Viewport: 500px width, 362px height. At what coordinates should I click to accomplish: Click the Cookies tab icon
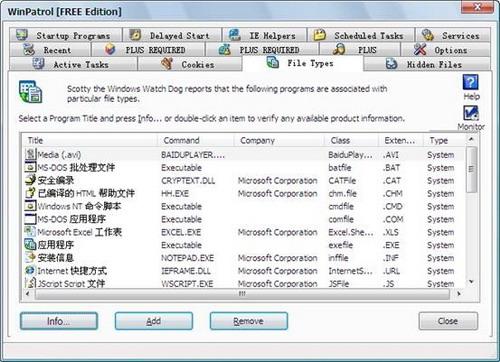pos(167,64)
